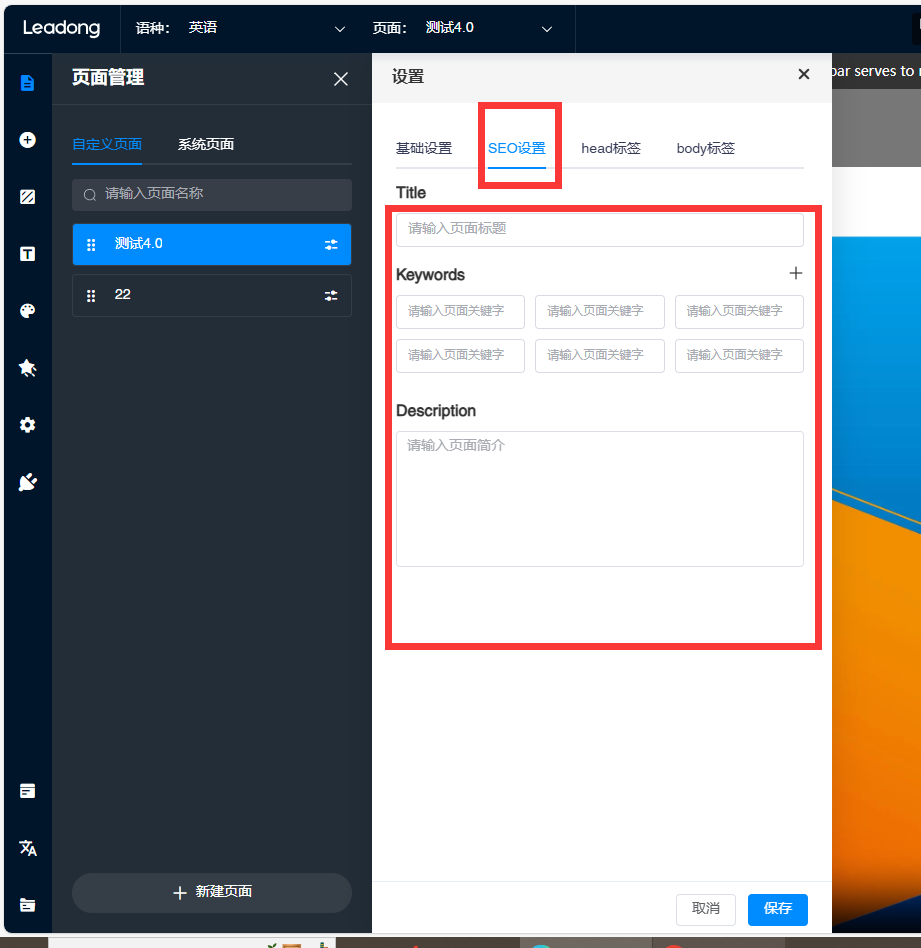Click the add component plus-circle icon
This screenshot has width=921, height=948.
27,140
